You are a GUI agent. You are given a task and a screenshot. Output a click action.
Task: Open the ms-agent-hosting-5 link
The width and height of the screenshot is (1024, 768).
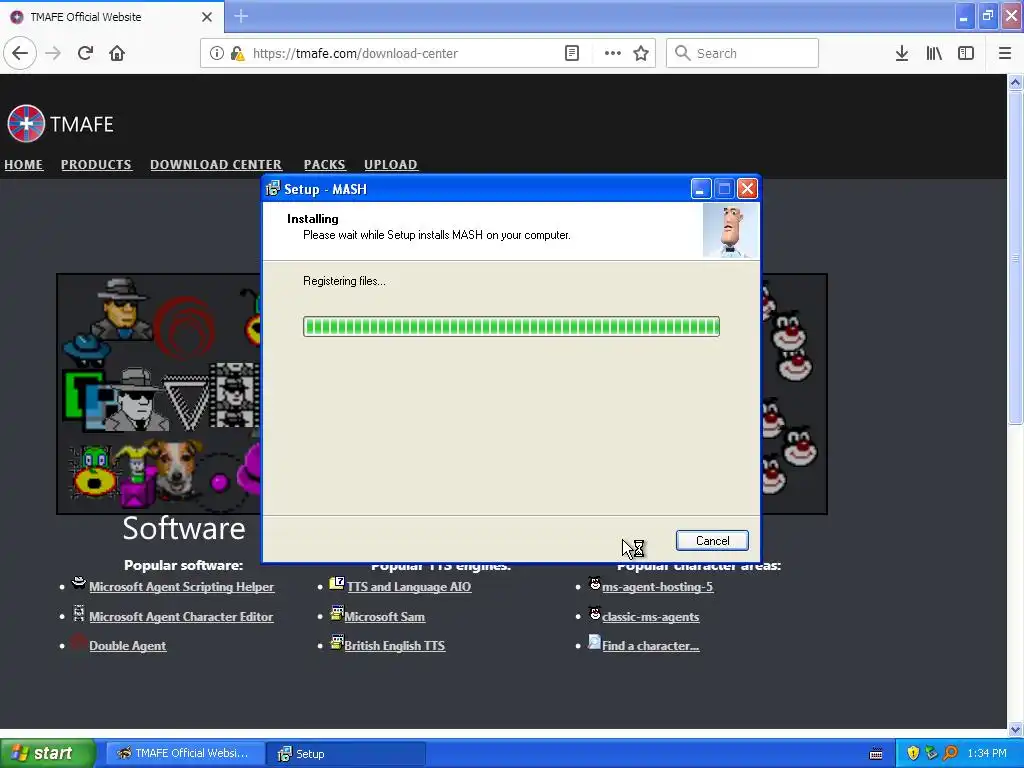coord(658,586)
